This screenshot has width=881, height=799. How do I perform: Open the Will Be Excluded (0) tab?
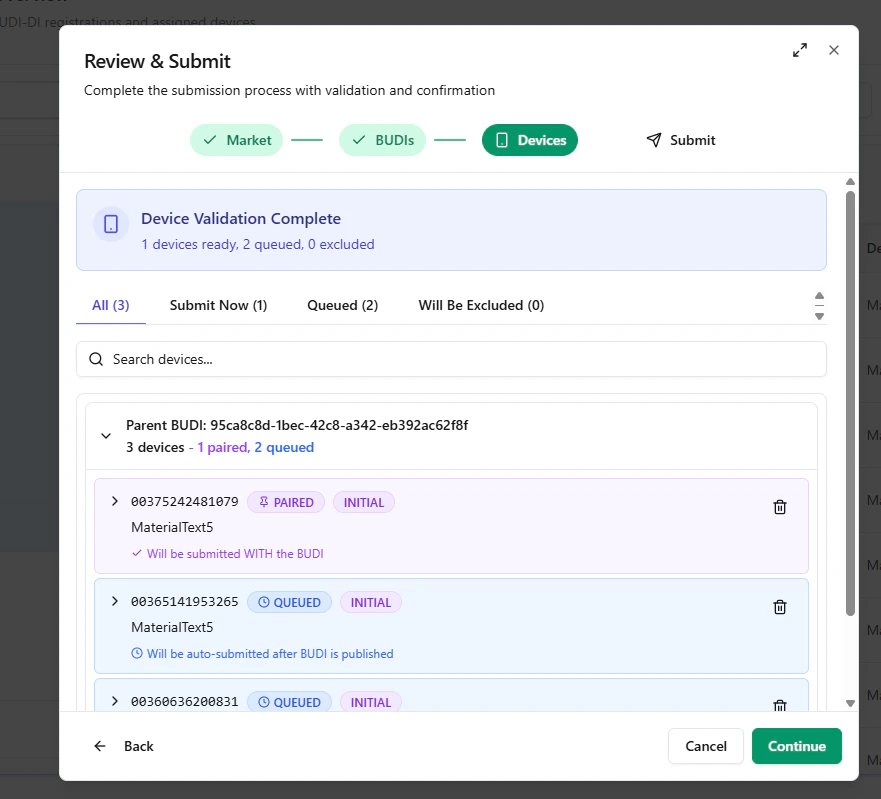pyautogui.click(x=481, y=305)
